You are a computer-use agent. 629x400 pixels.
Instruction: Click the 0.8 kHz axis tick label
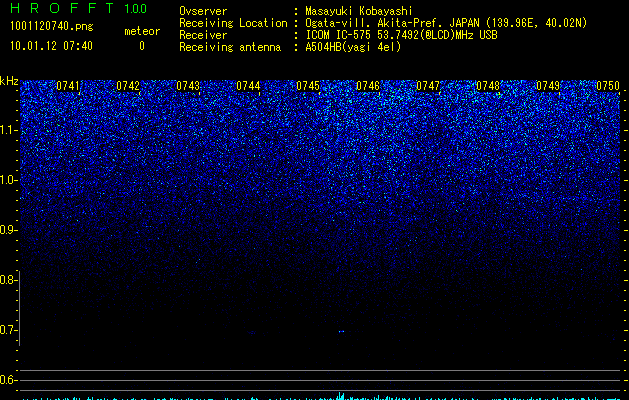point(9,280)
